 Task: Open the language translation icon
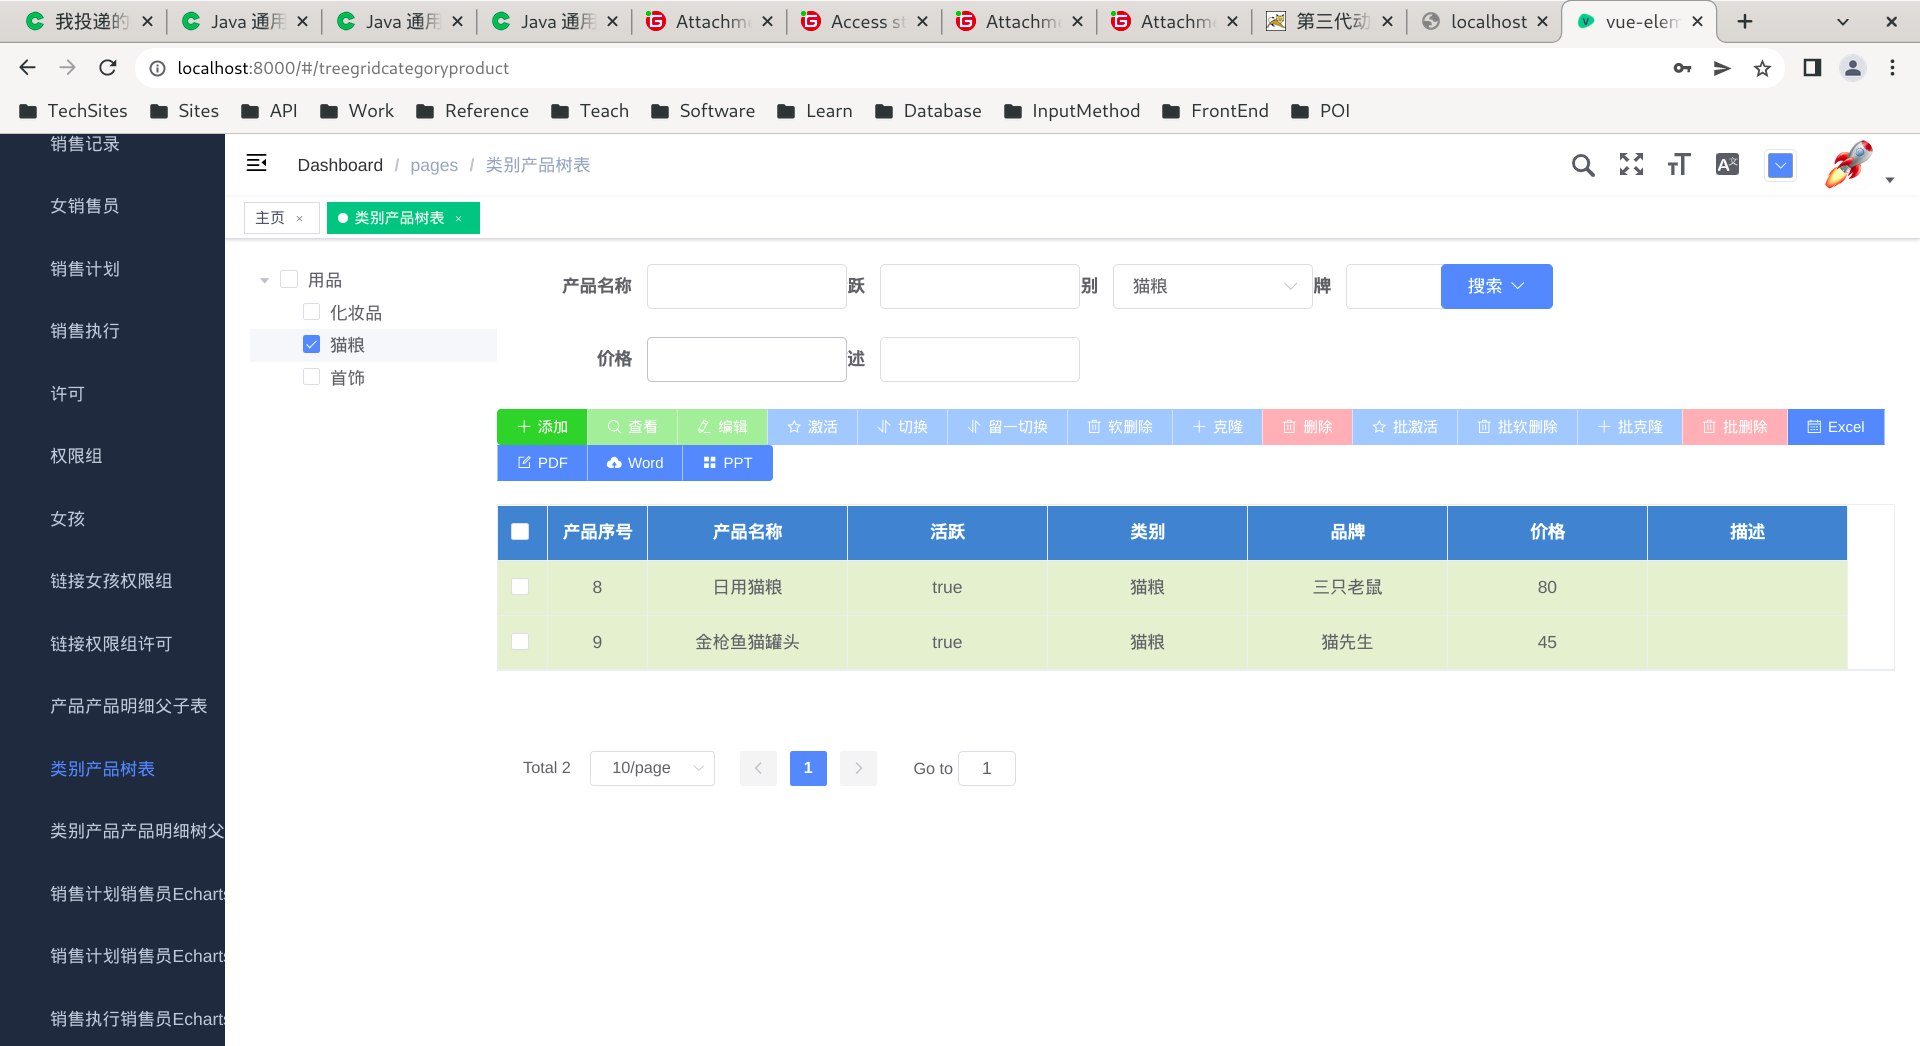[1726, 164]
